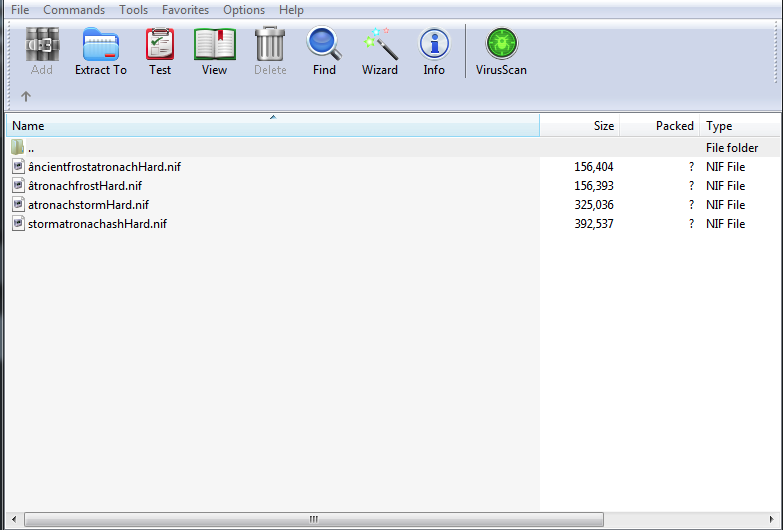Sort the list by the Packed column
This screenshot has width=783, height=530.
click(660, 125)
